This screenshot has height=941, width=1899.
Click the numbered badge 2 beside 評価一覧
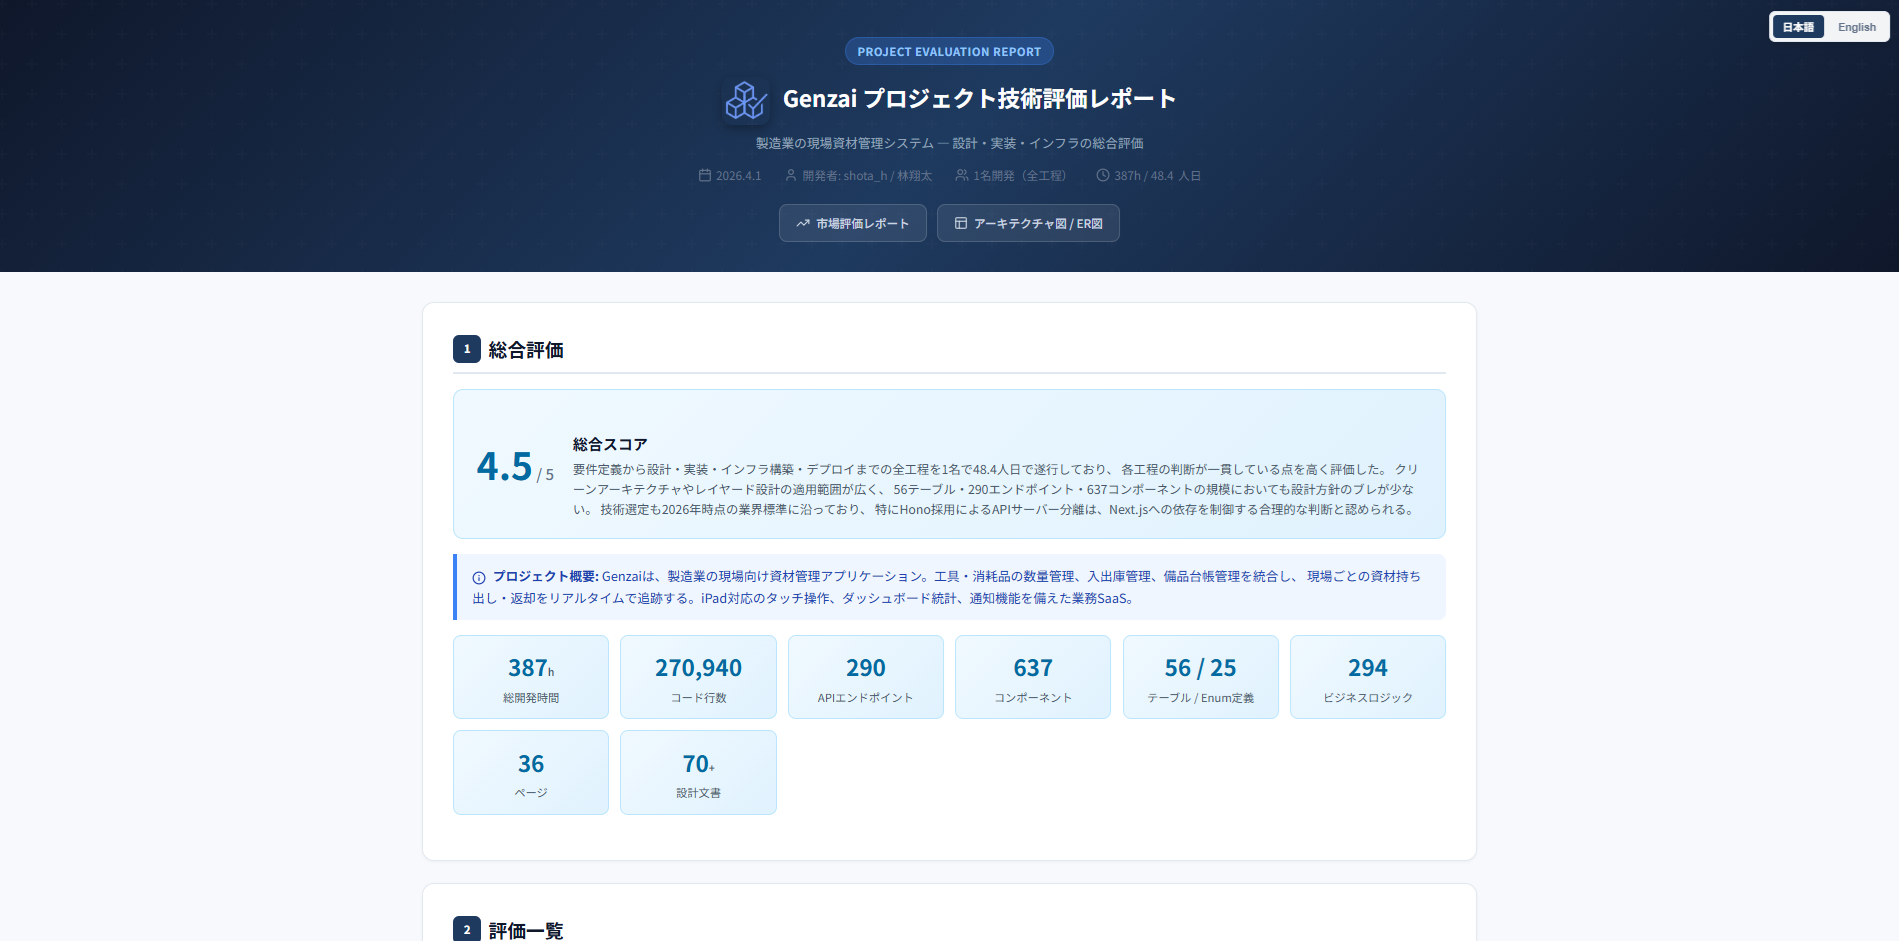466,929
